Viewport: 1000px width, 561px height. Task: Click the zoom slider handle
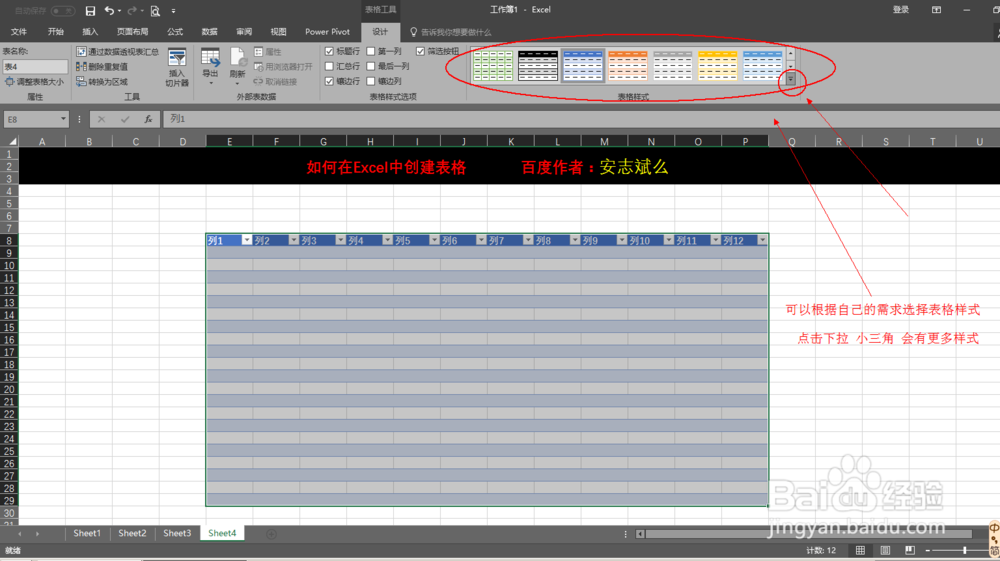coord(965,550)
